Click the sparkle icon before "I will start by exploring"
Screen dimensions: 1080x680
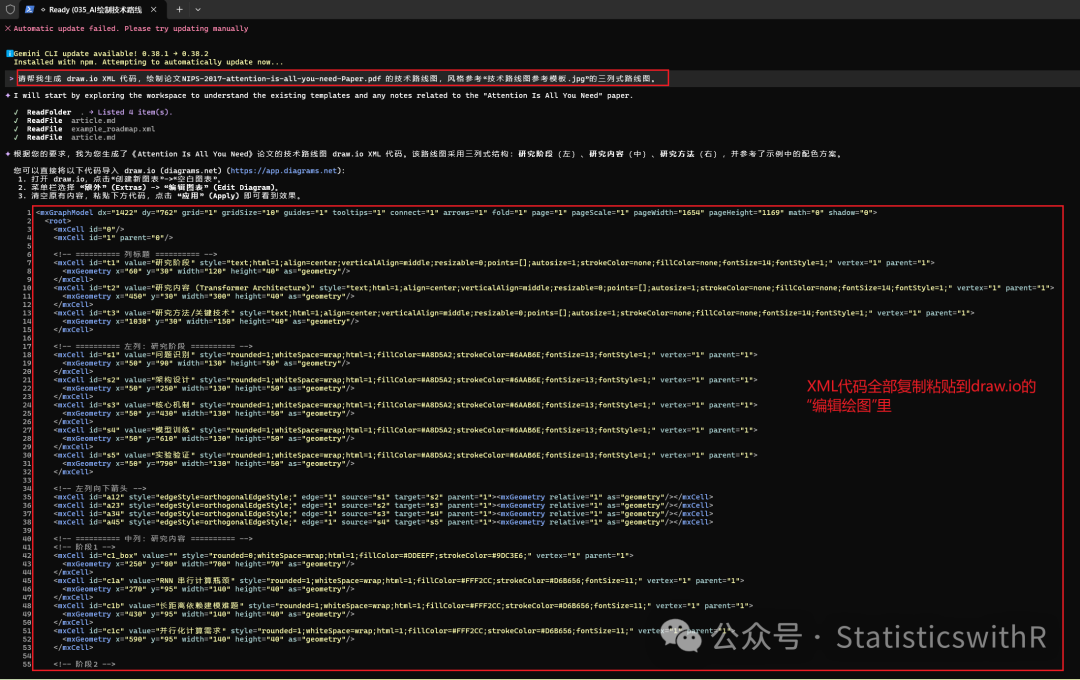click(8, 95)
